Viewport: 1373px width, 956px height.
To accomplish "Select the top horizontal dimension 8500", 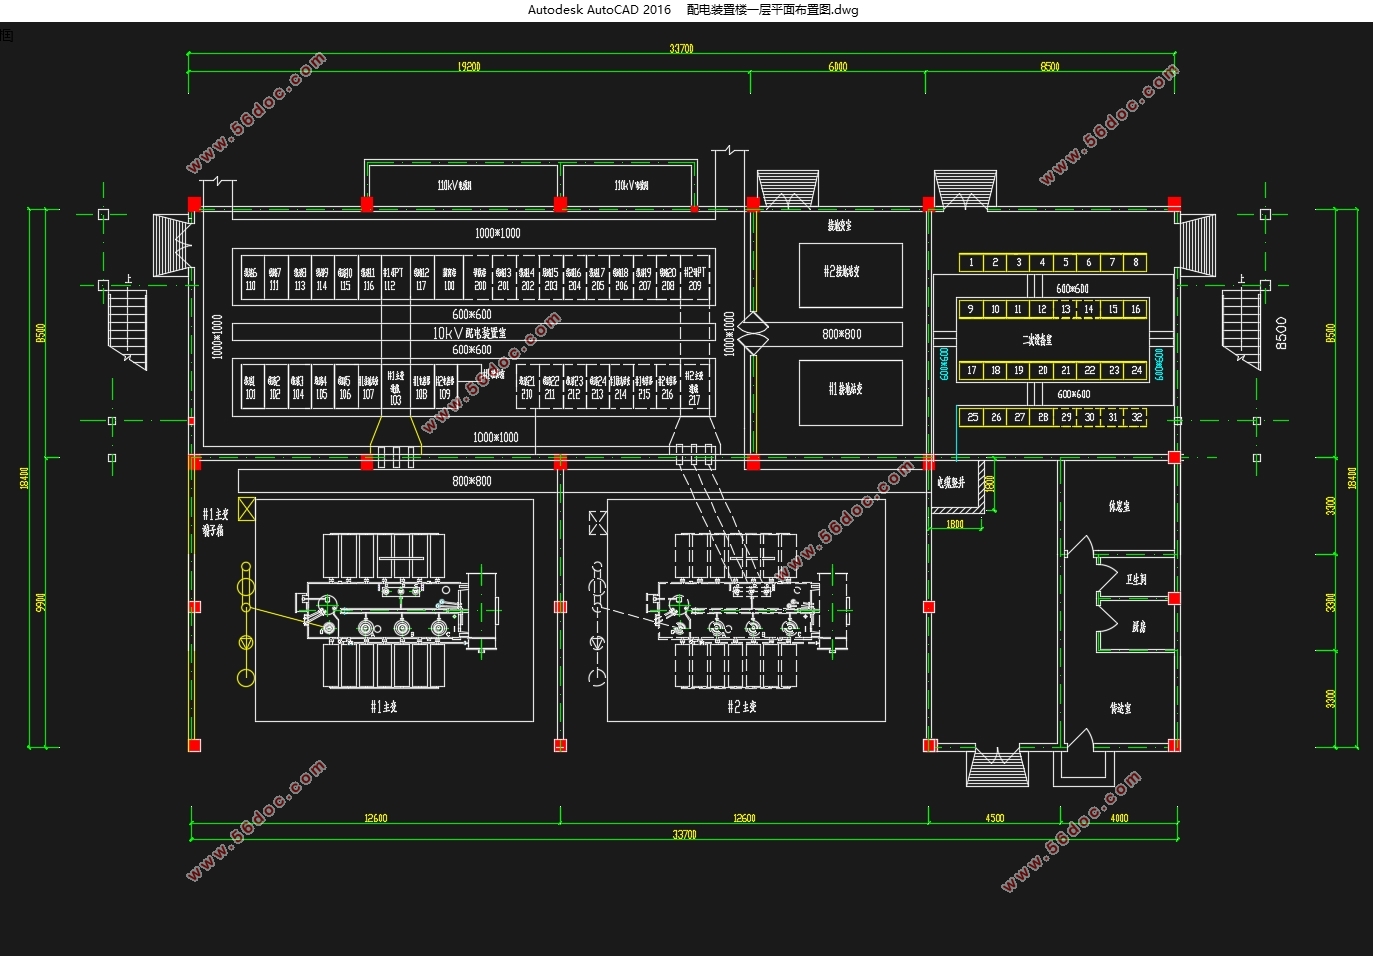I will tap(1049, 66).
